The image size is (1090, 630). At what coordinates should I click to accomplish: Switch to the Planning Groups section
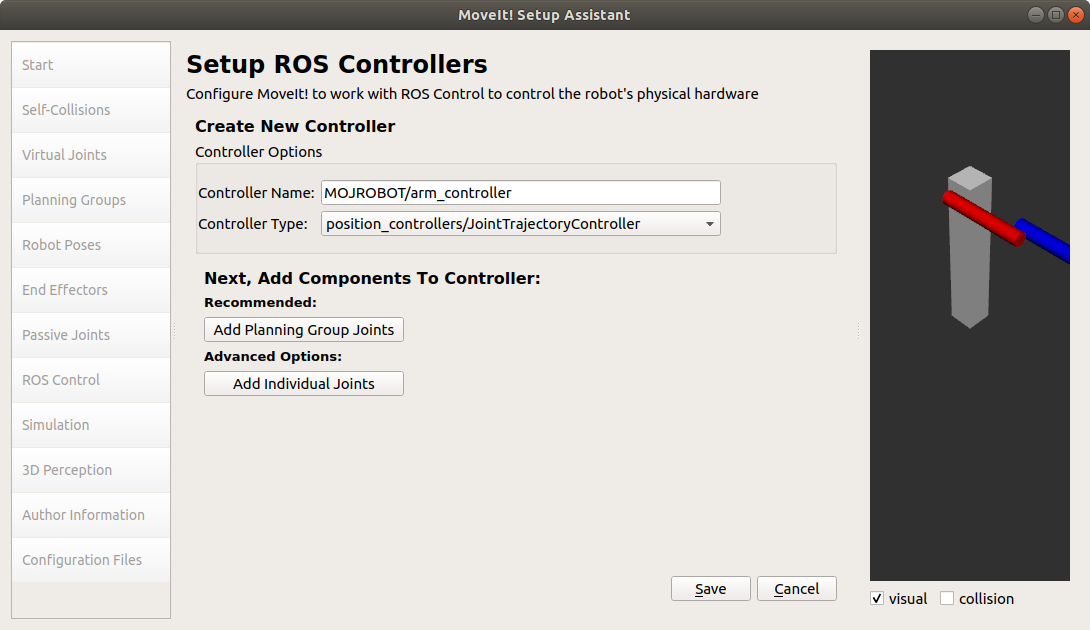(91, 200)
